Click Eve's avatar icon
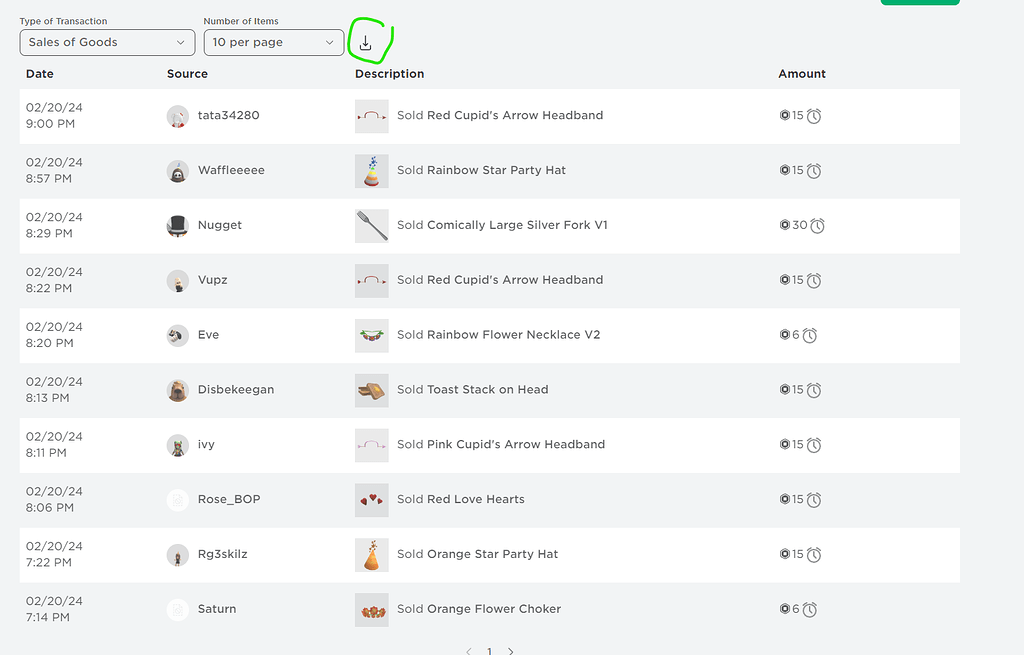The image size is (1024, 655). (x=177, y=335)
